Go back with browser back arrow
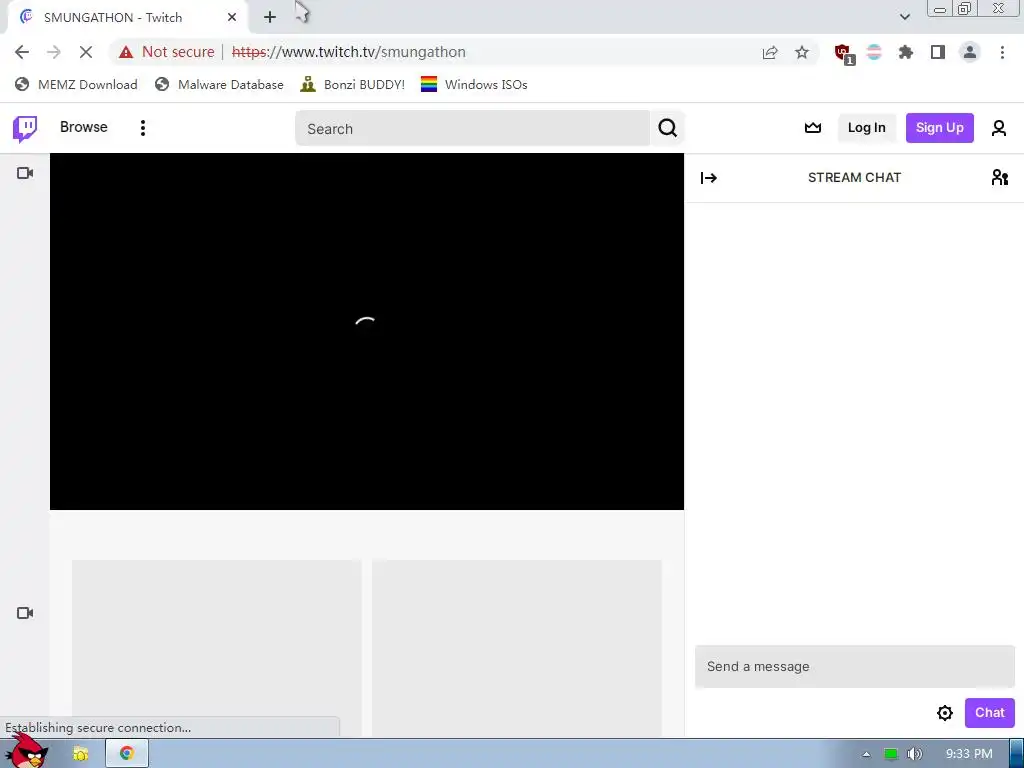Image resolution: width=1024 pixels, height=768 pixels. [22, 52]
